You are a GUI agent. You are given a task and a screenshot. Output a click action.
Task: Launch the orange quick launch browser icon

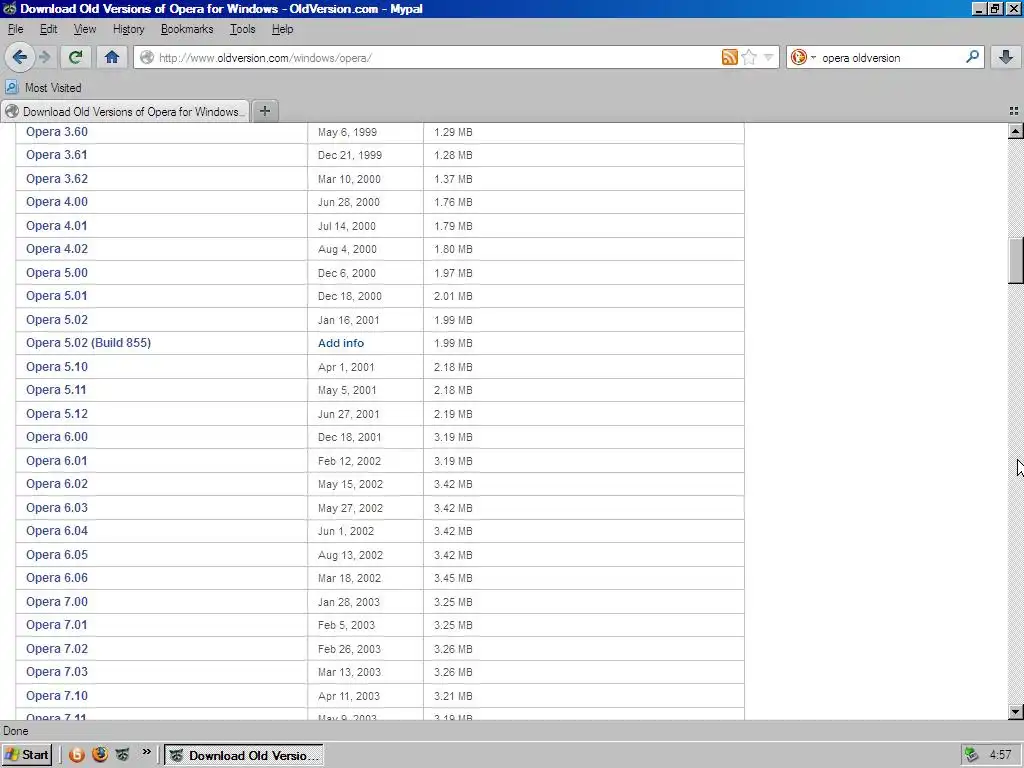pyautogui.click(x=76, y=755)
